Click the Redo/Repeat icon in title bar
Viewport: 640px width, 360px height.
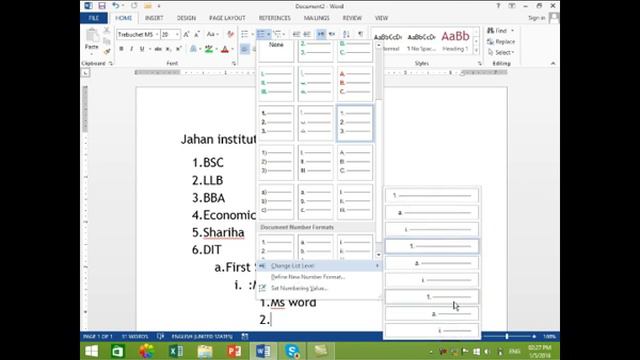click(x=134, y=6)
